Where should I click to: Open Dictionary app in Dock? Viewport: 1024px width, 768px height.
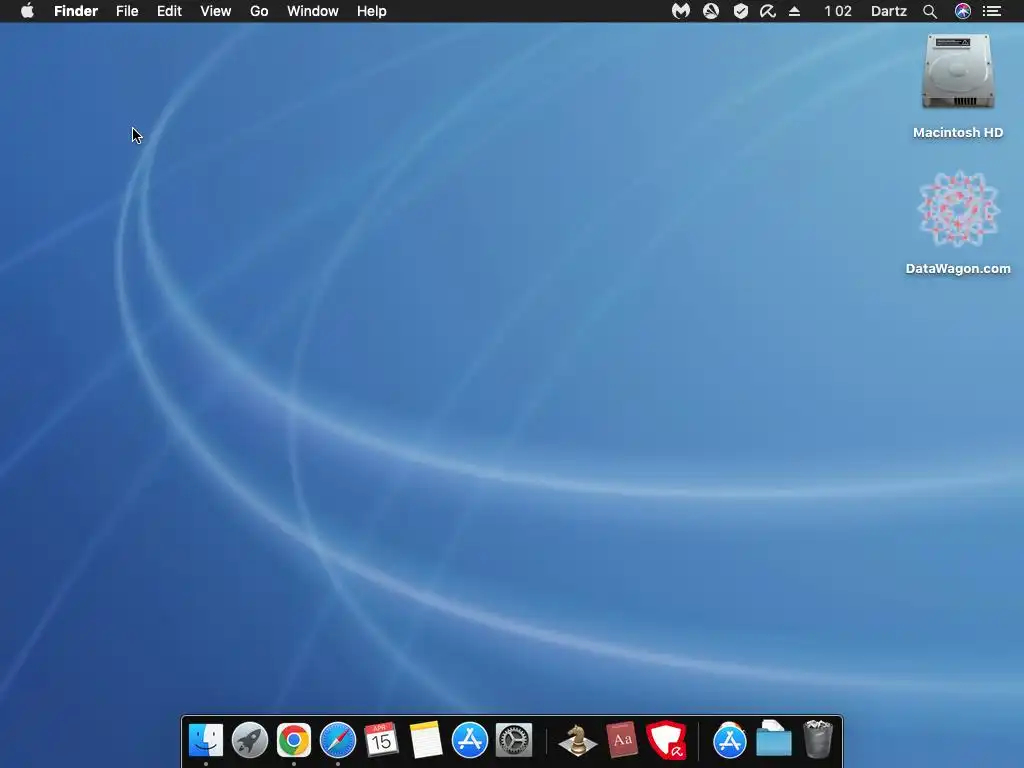click(622, 740)
